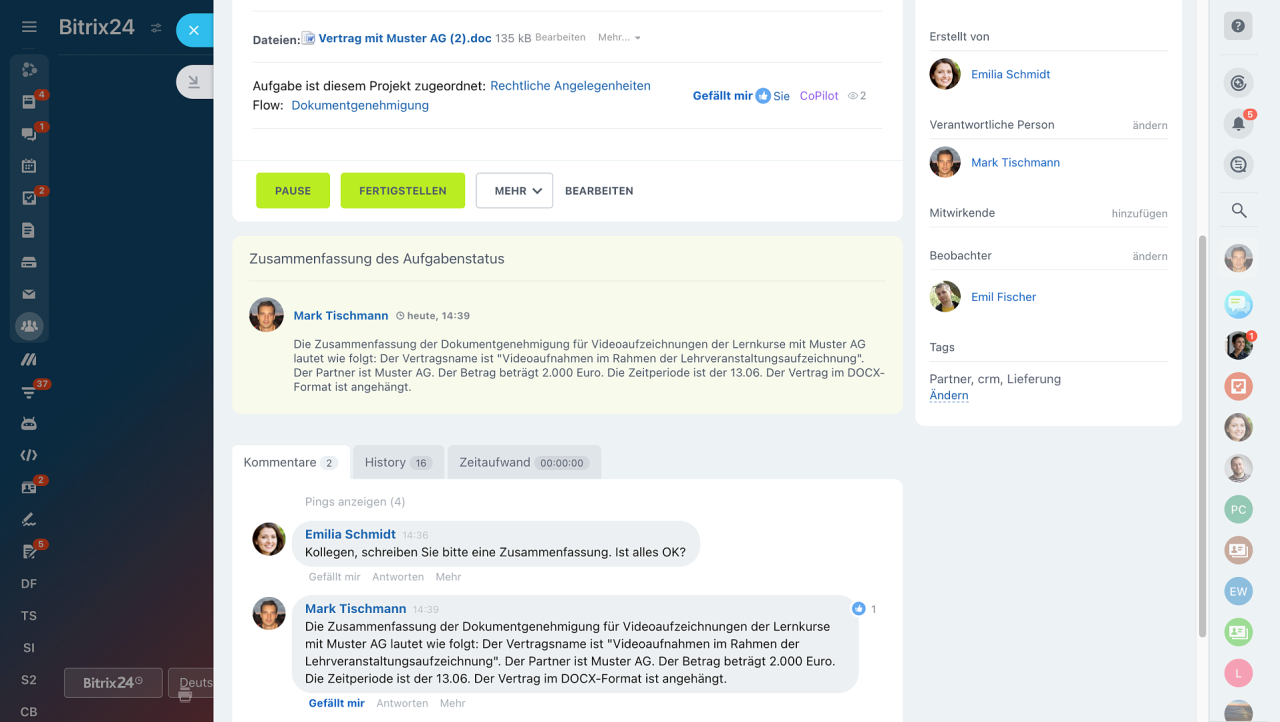Click the FERTIGSTELLEN button
Image resolution: width=1280 pixels, height=722 pixels.
(402, 190)
